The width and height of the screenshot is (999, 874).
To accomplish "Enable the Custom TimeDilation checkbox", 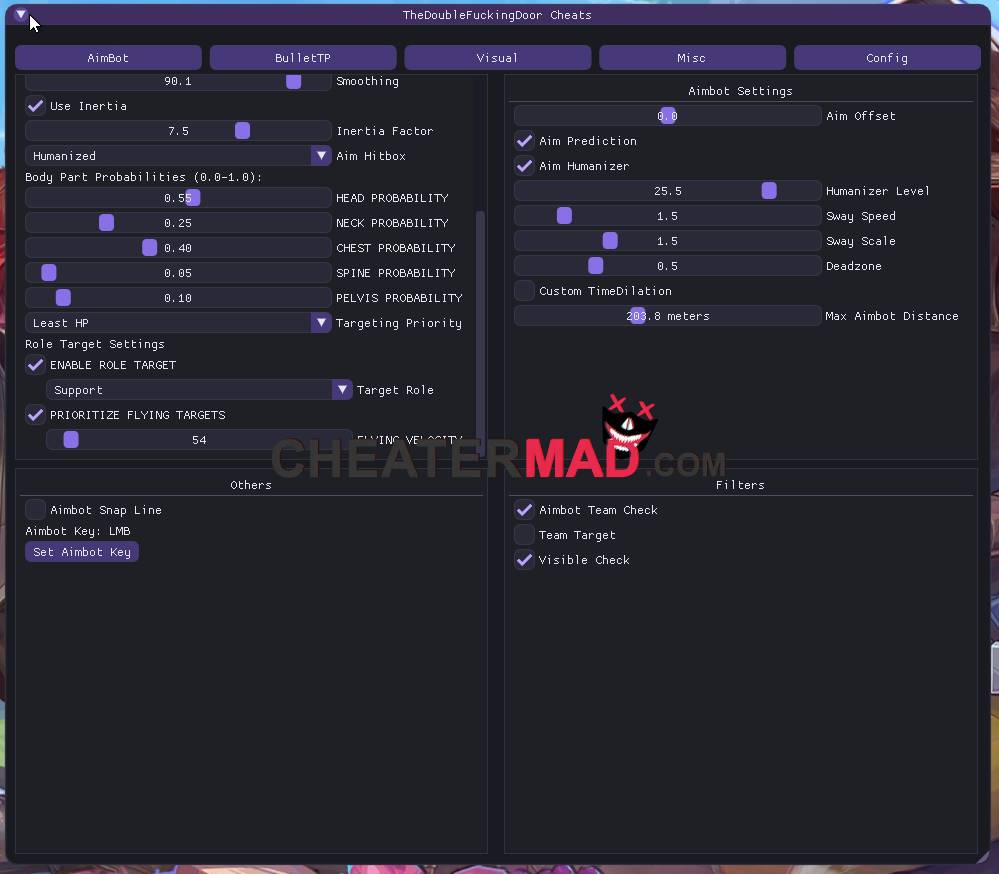I will coord(524,290).
